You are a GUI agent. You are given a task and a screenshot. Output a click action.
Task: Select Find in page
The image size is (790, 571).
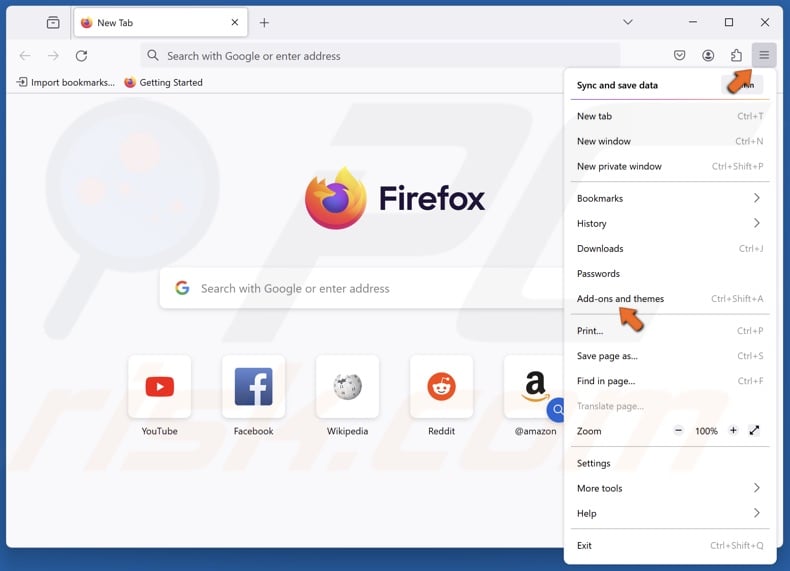tap(670, 381)
